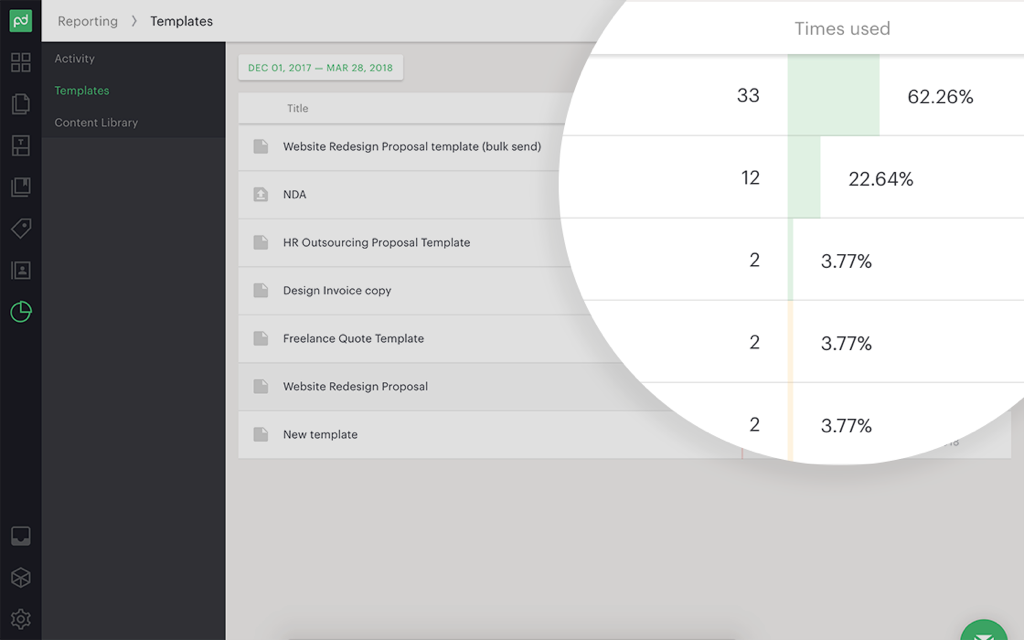Viewport: 1024px width, 640px height.
Task: Select Content Library in reporting menu
Action: 96,122
